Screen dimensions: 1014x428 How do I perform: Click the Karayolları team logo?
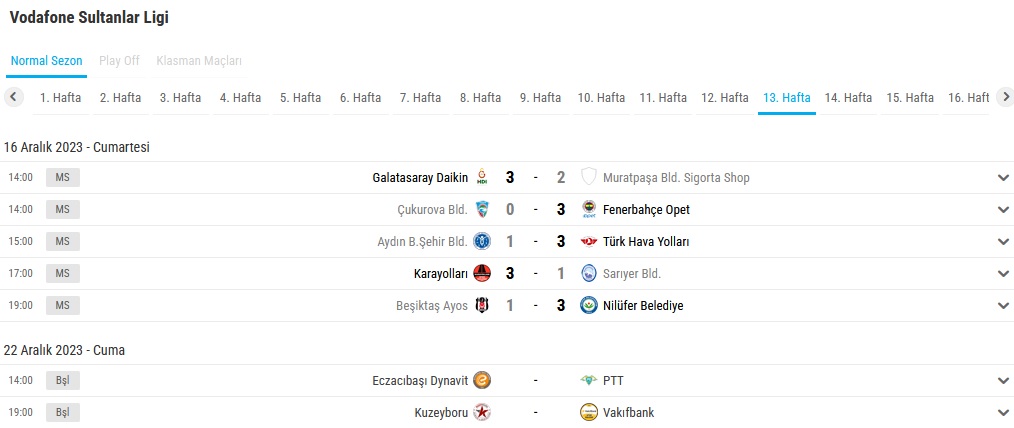pyautogui.click(x=482, y=274)
